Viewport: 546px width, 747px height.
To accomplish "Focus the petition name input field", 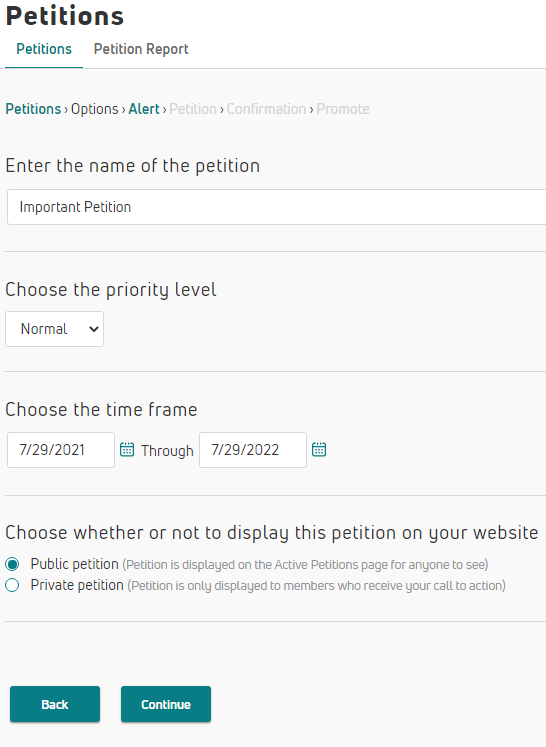I will 276,207.
